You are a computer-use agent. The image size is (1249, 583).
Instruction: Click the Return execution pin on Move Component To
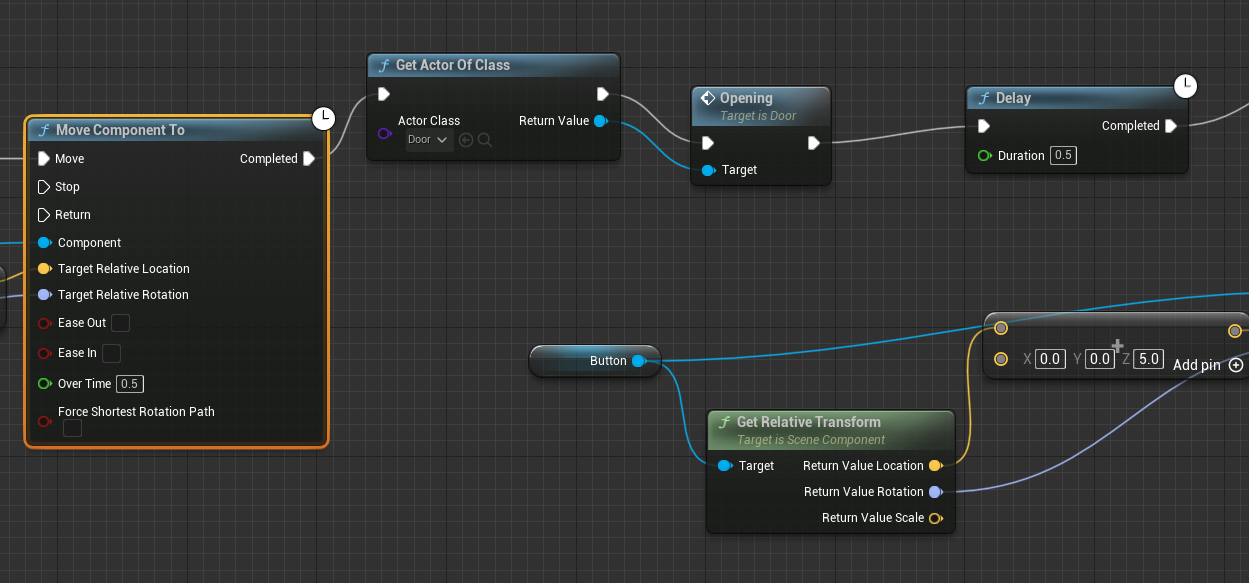click(44, 215)
